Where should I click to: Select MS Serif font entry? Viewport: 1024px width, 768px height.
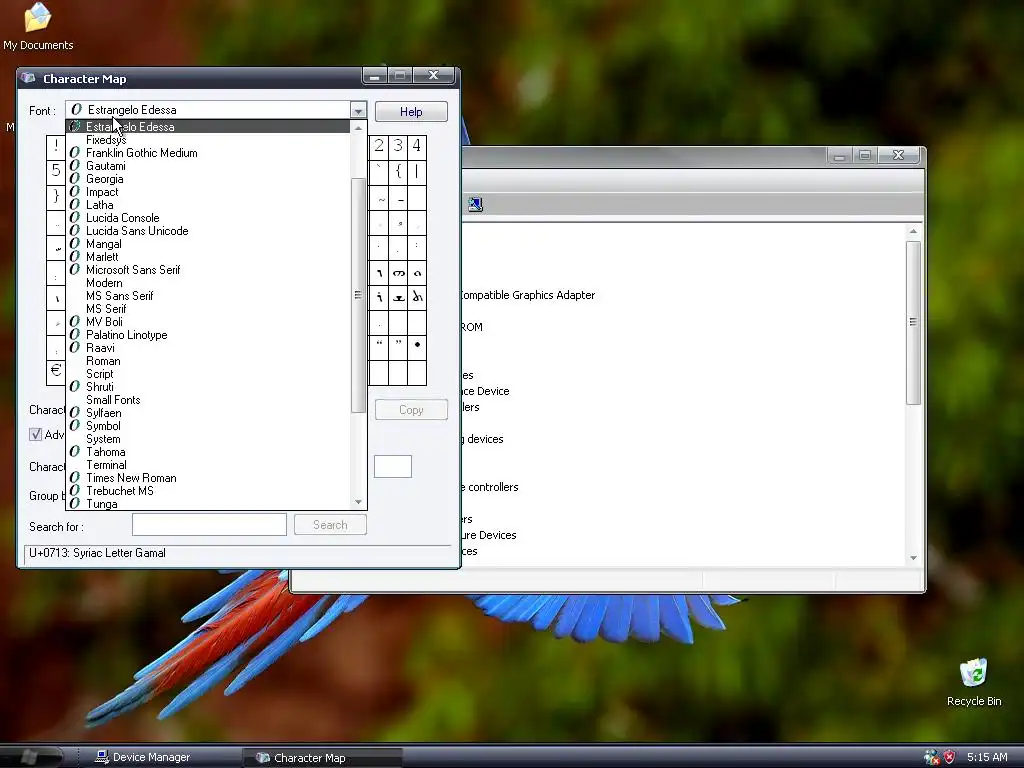[x=208, y=309]
